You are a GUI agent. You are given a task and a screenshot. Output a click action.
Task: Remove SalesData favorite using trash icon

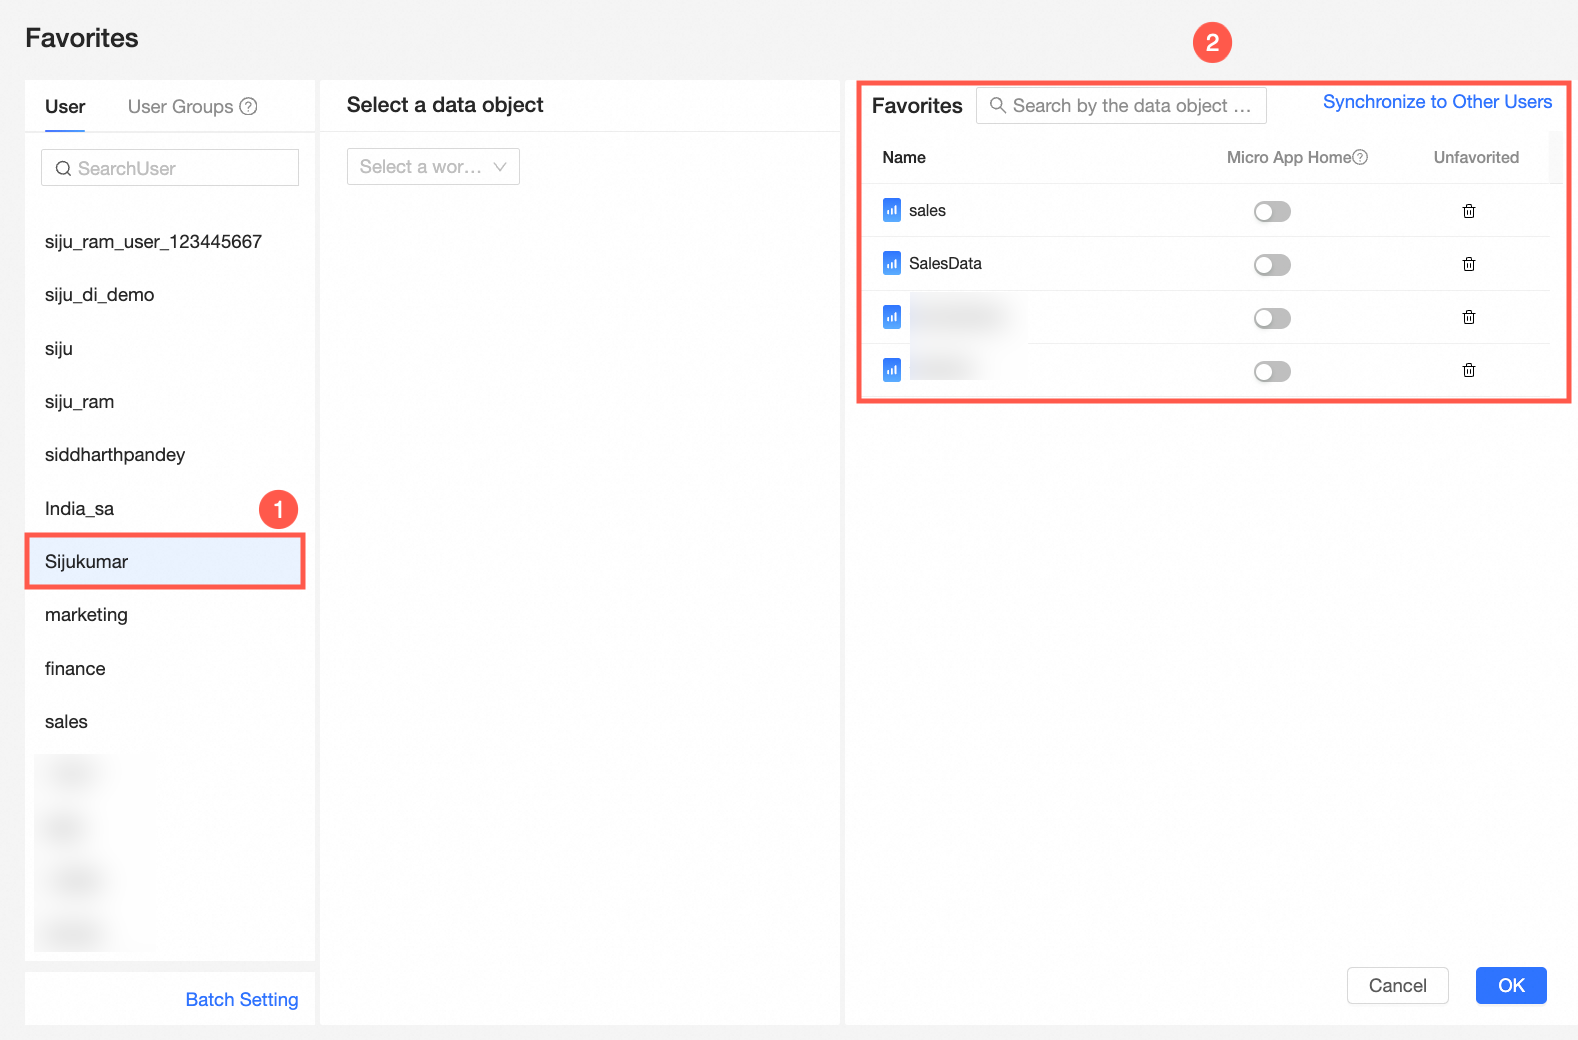point(1469,264)
